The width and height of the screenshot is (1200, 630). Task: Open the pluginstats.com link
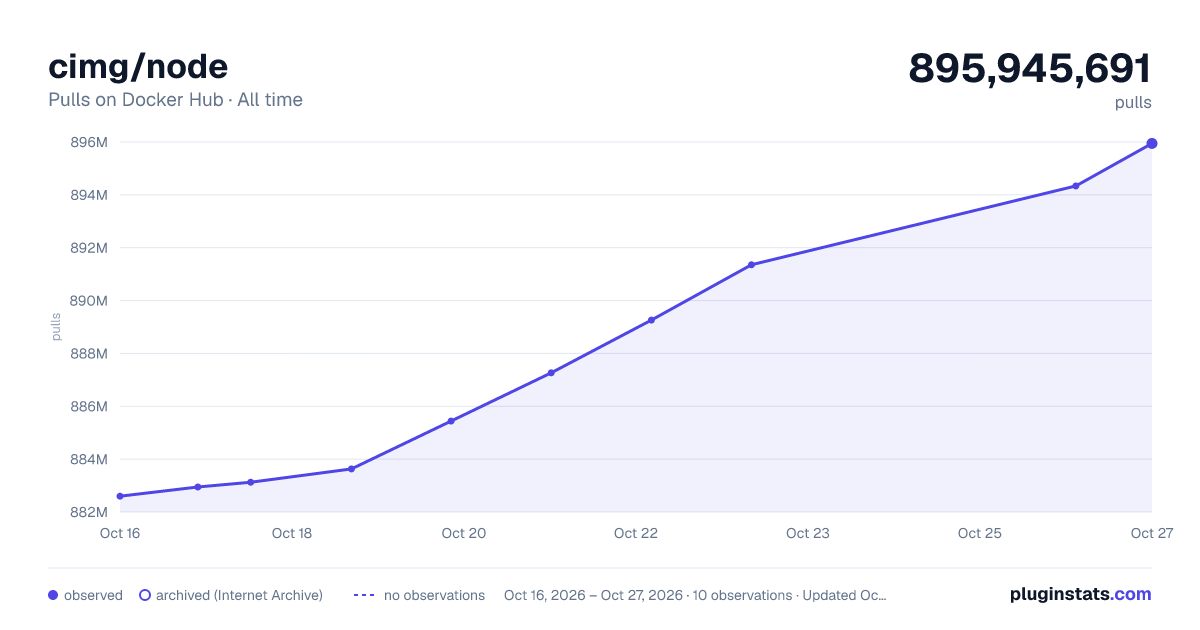(x=1080, y=594)
